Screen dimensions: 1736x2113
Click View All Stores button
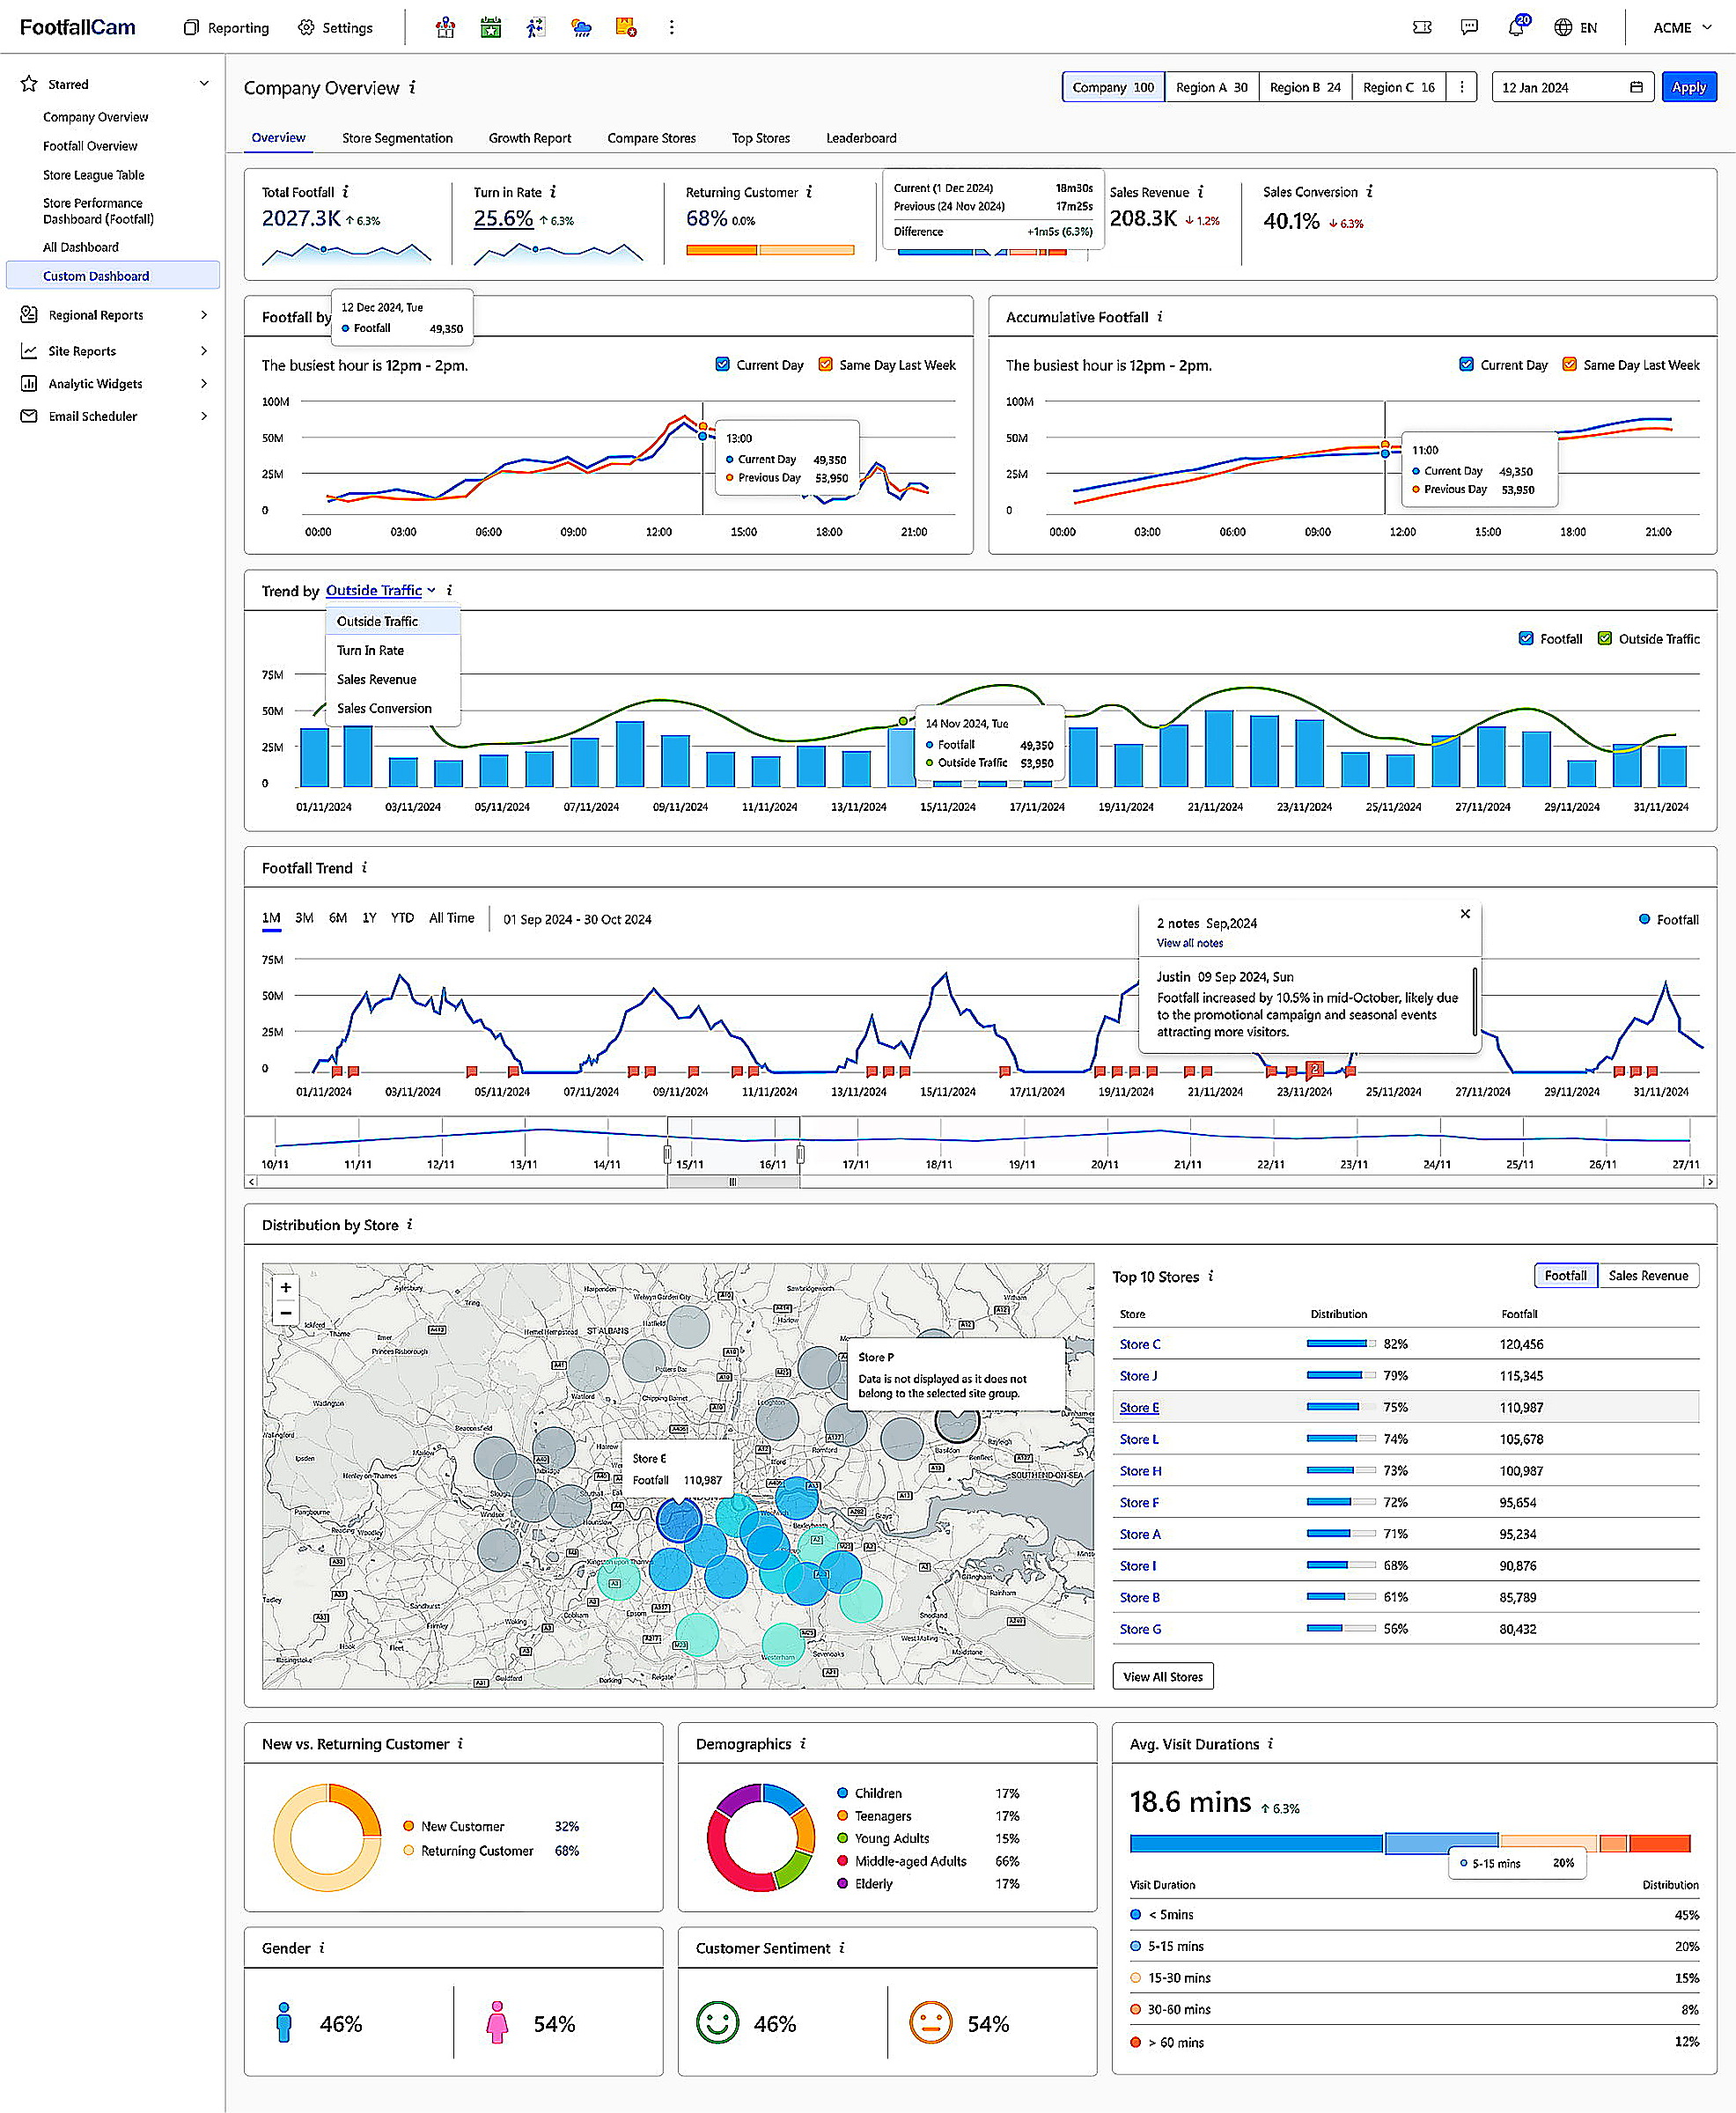1162,1677
